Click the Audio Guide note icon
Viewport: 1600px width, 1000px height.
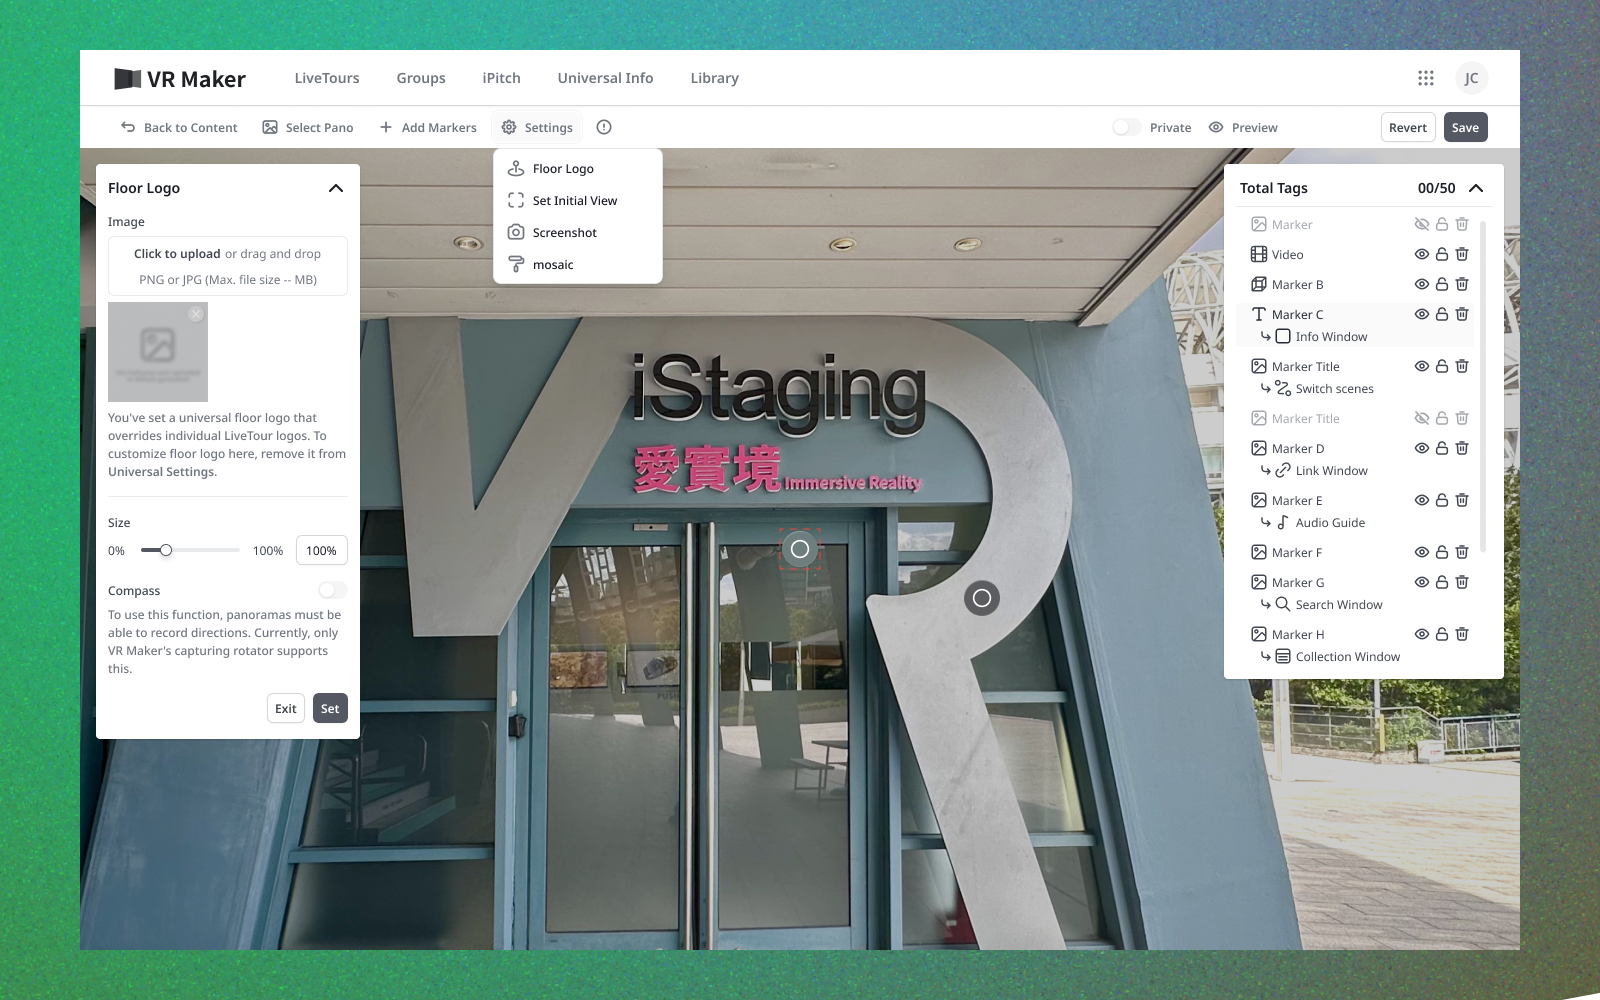point(1283,522)
